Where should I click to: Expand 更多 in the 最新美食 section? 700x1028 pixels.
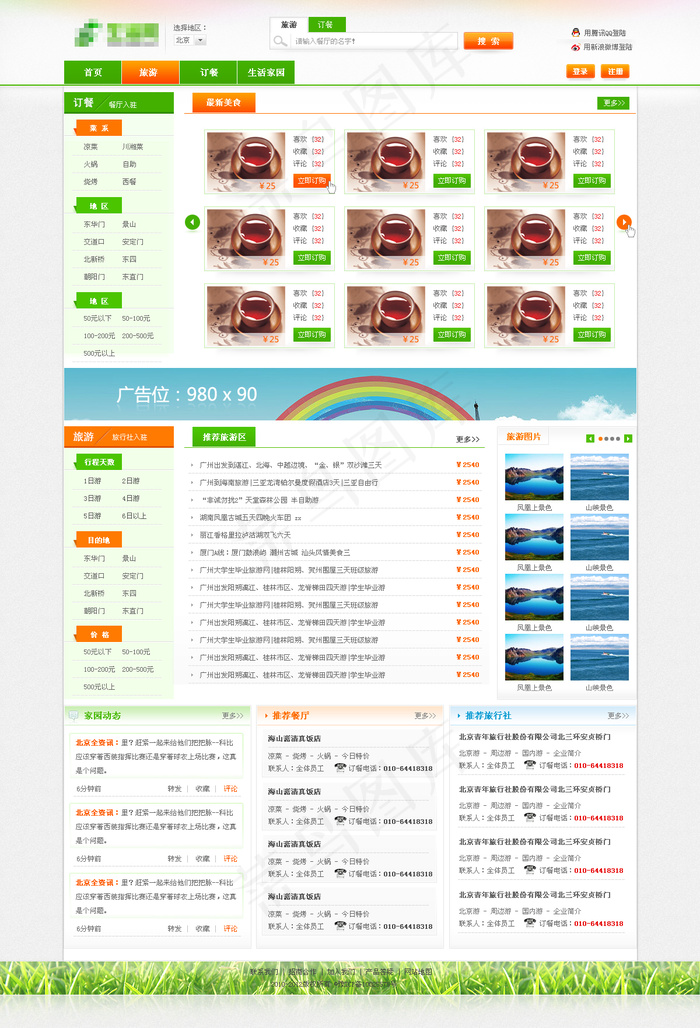pyautogui.click(x=613, y=103)
